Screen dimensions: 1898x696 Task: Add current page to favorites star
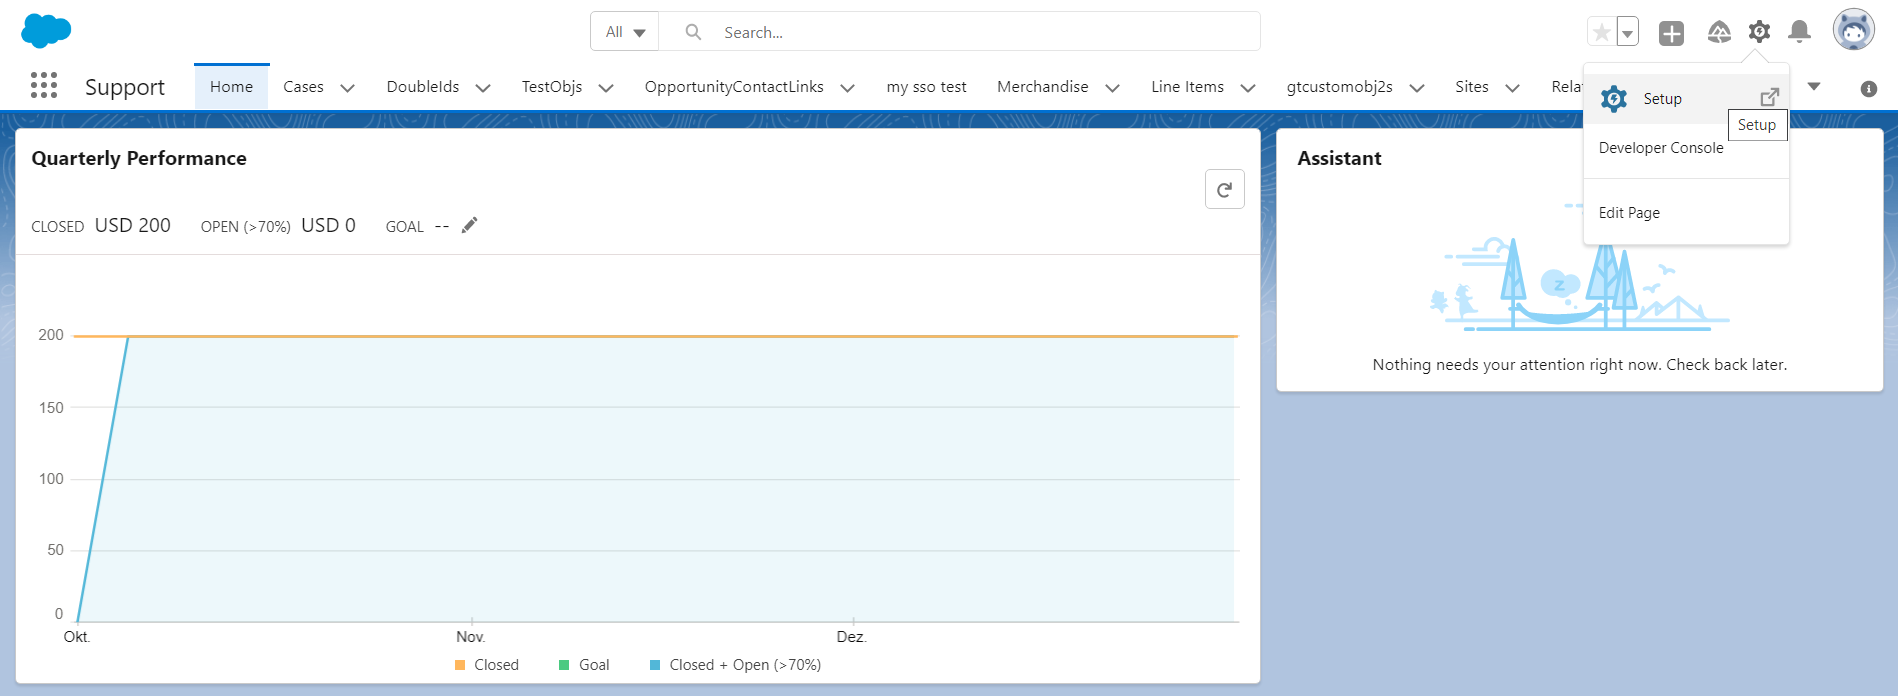[x=1602, y=33]
